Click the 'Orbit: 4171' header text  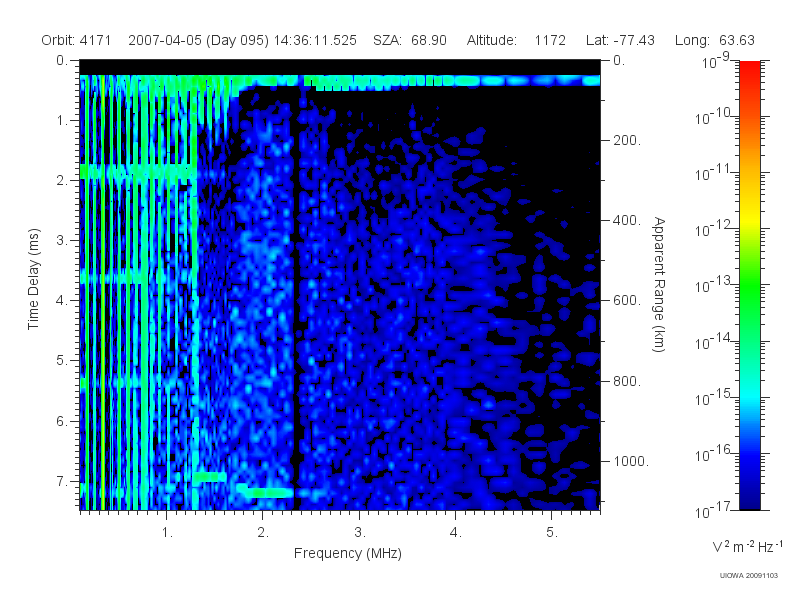pyautogui.click(x=76, y=40)
